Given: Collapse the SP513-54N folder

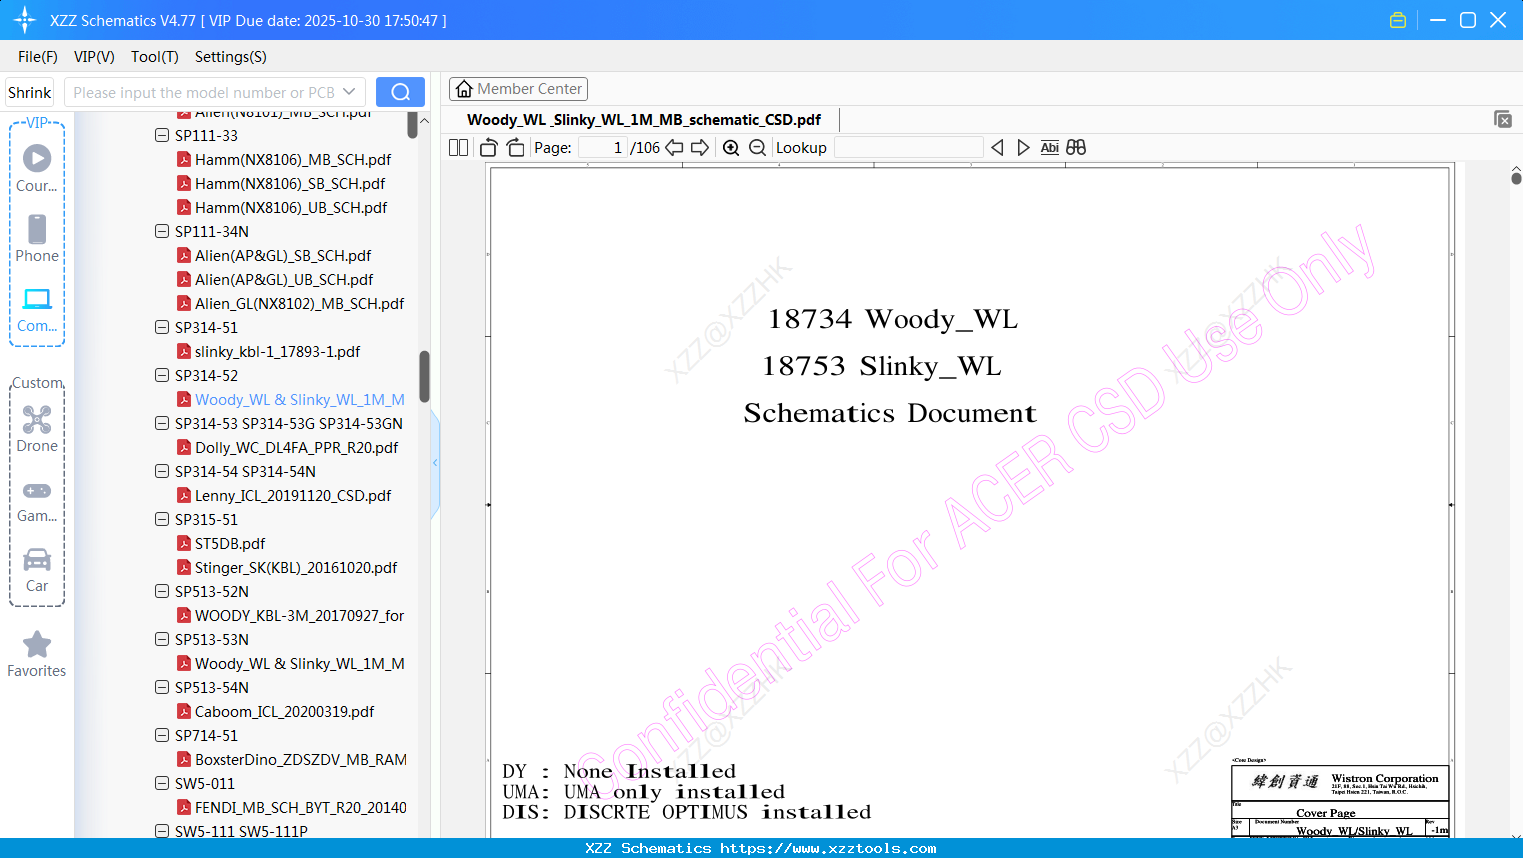Looking at the screenshot, I should 162,687.
